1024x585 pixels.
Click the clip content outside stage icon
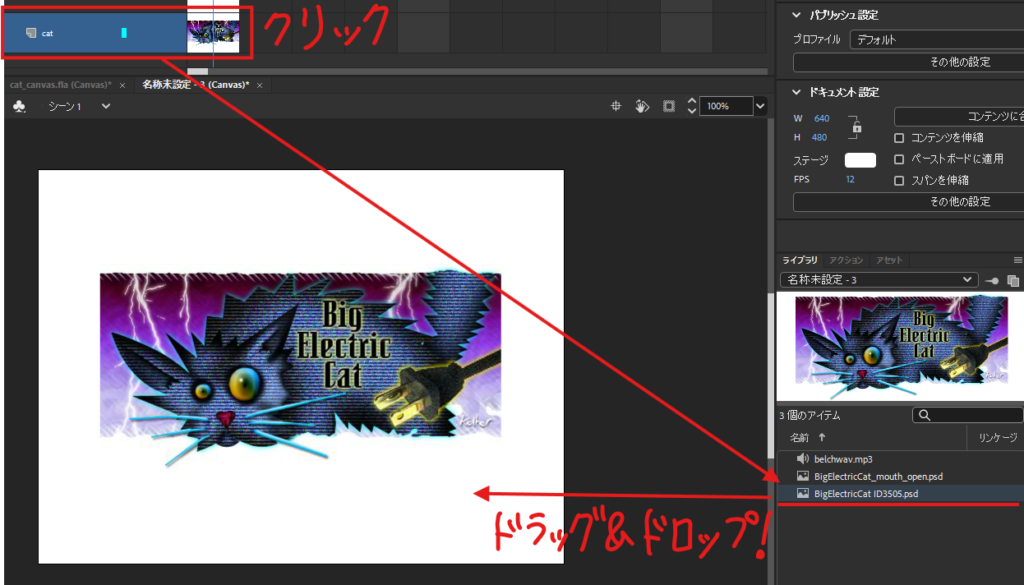pyautogui.click(x=669, y=106)
